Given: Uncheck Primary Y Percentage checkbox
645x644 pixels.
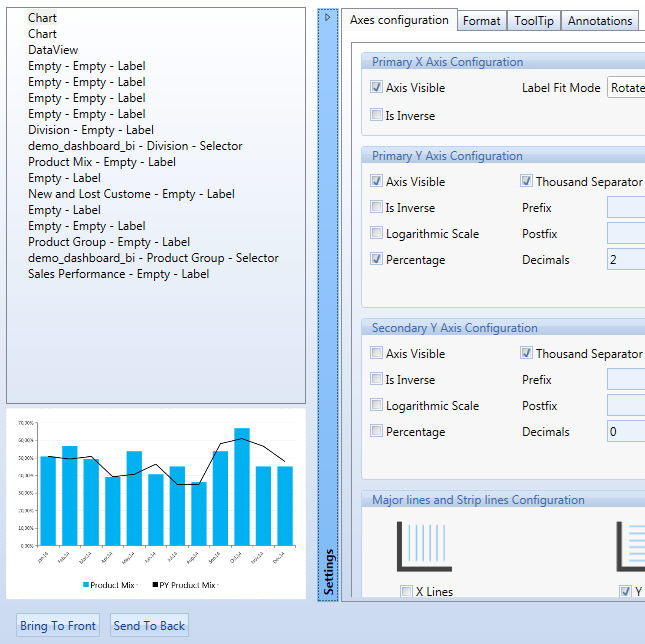Looking at the screenshot, I should point(376,259).
